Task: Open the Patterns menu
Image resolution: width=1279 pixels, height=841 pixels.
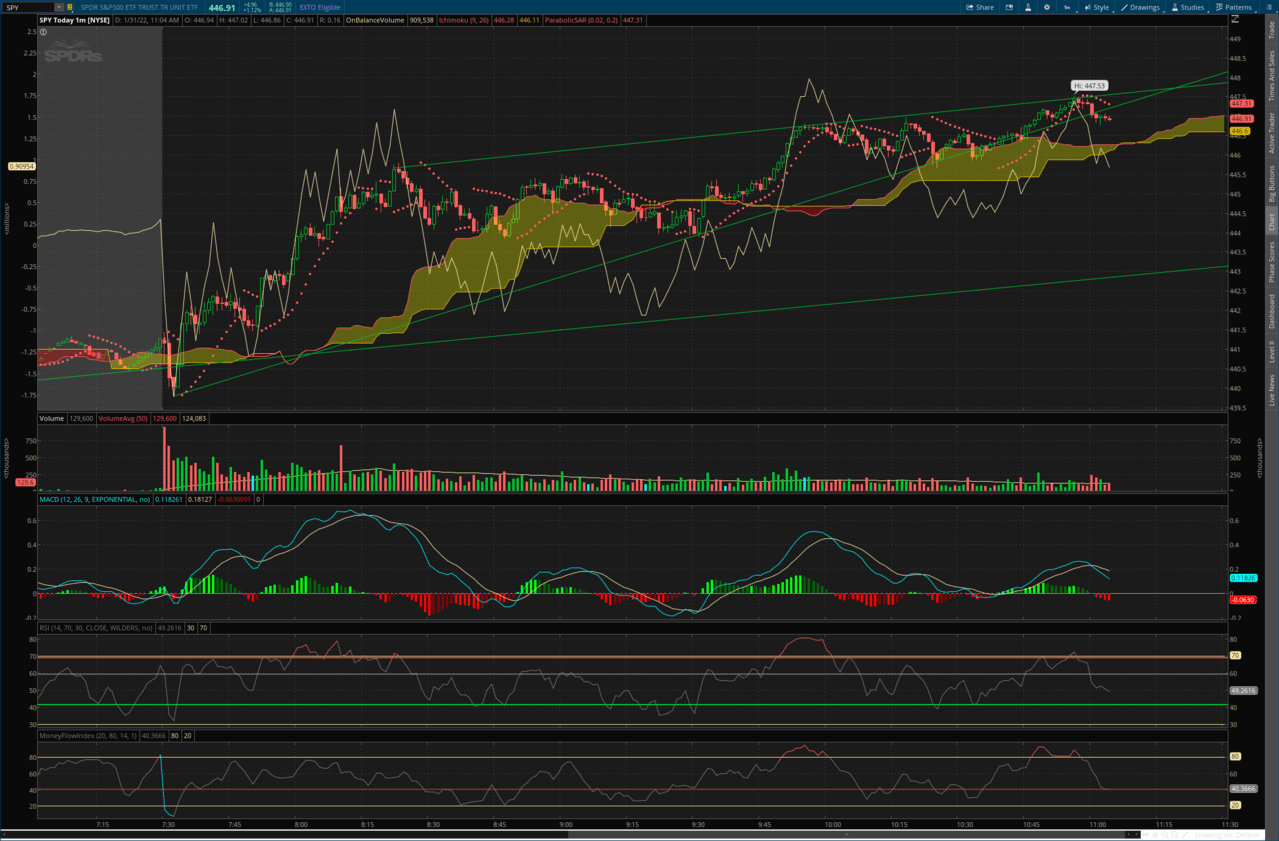Action: [x=1235, y=7]
